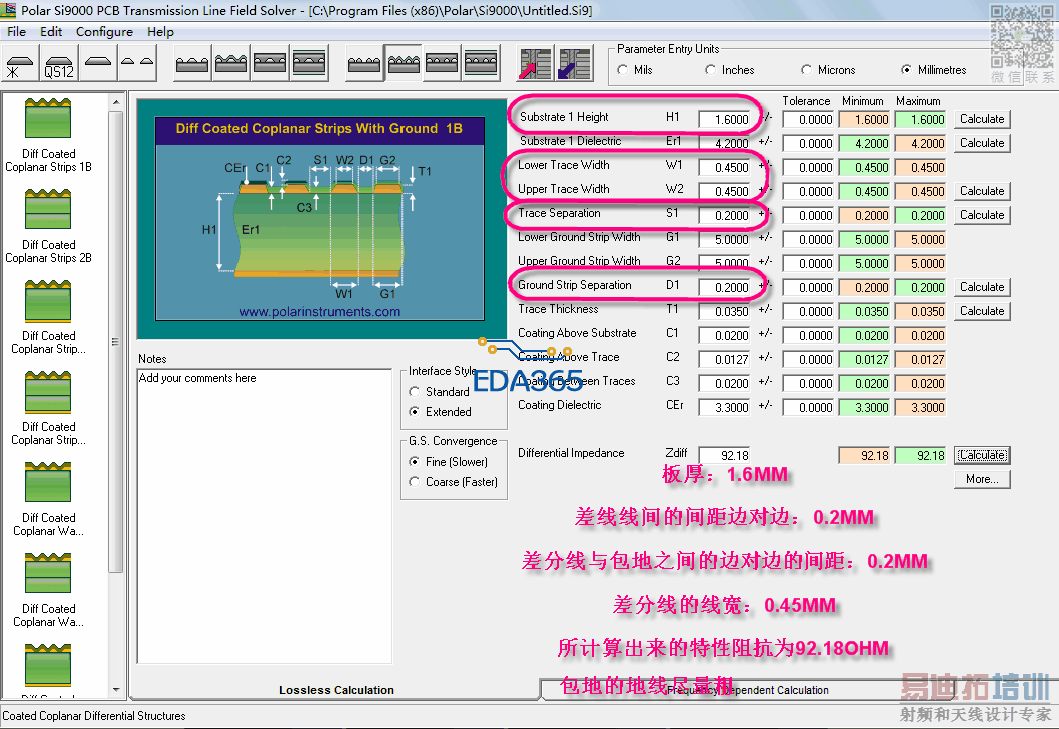1059x729 pixels.
Task: Choose differential coated coplanar structures icon
Action: (403, 64)
